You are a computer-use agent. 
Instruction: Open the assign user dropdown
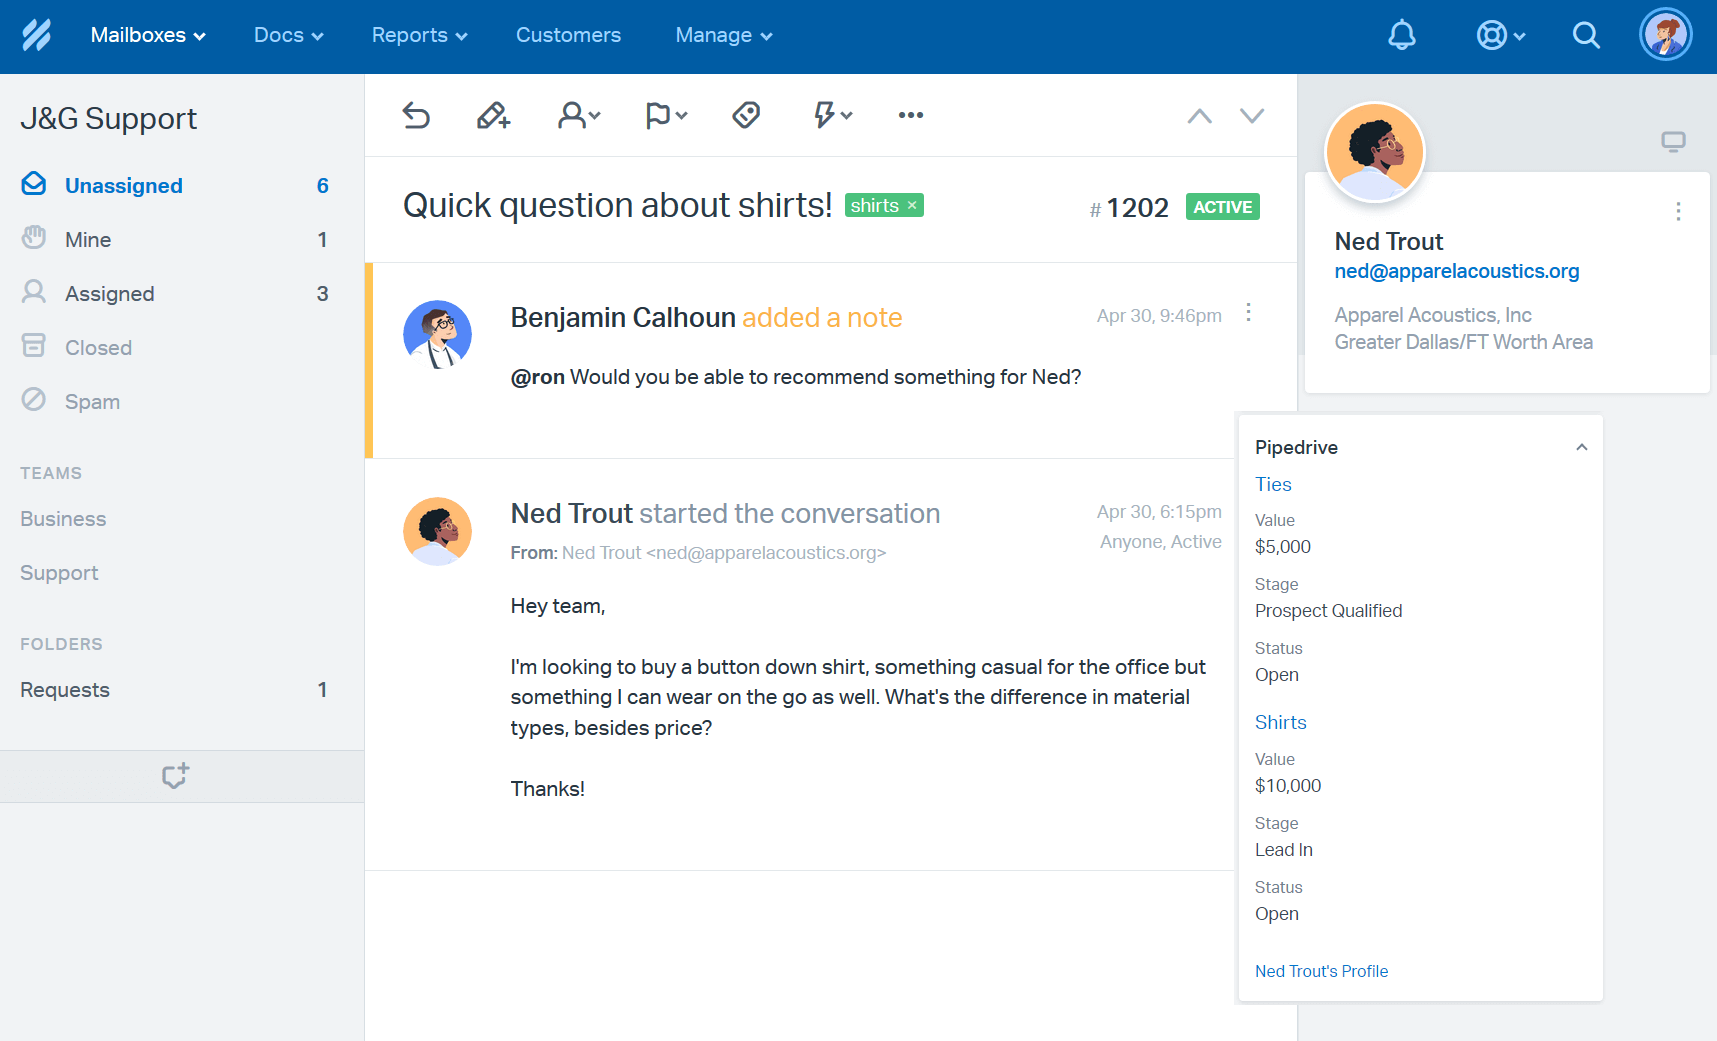coord(579,116)
